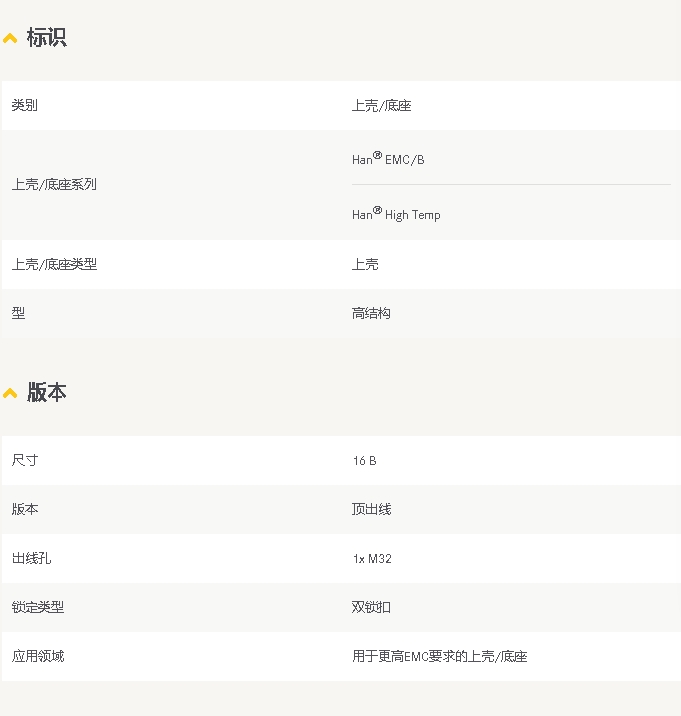Select the 上壳/底座系列 row label
The width and height of the screenshot is (681, 716).
tap(54, 185)
